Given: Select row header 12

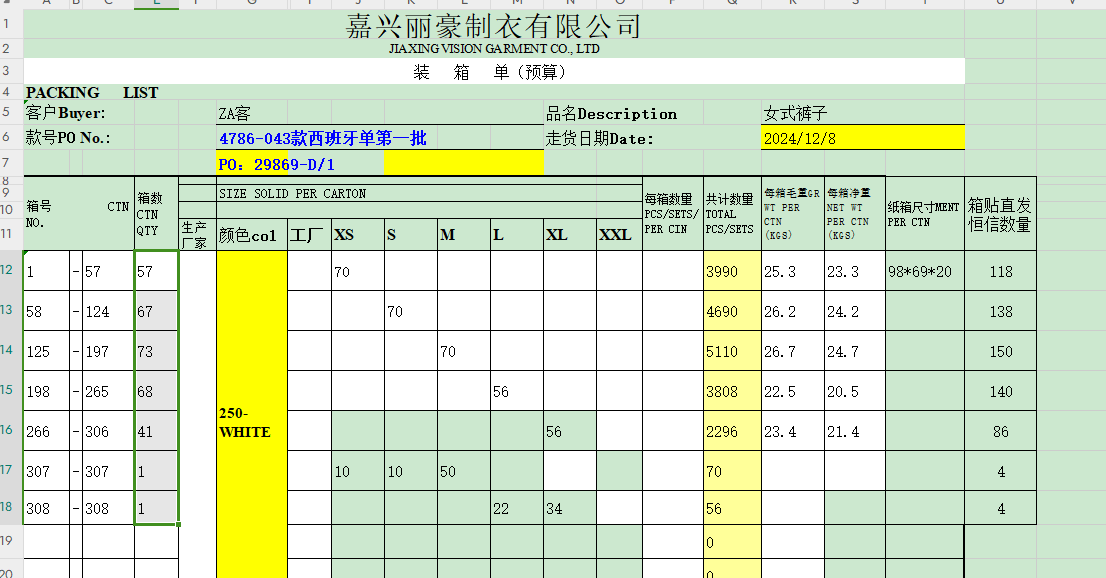Looking at the screenshot, I should pos(10,270).
